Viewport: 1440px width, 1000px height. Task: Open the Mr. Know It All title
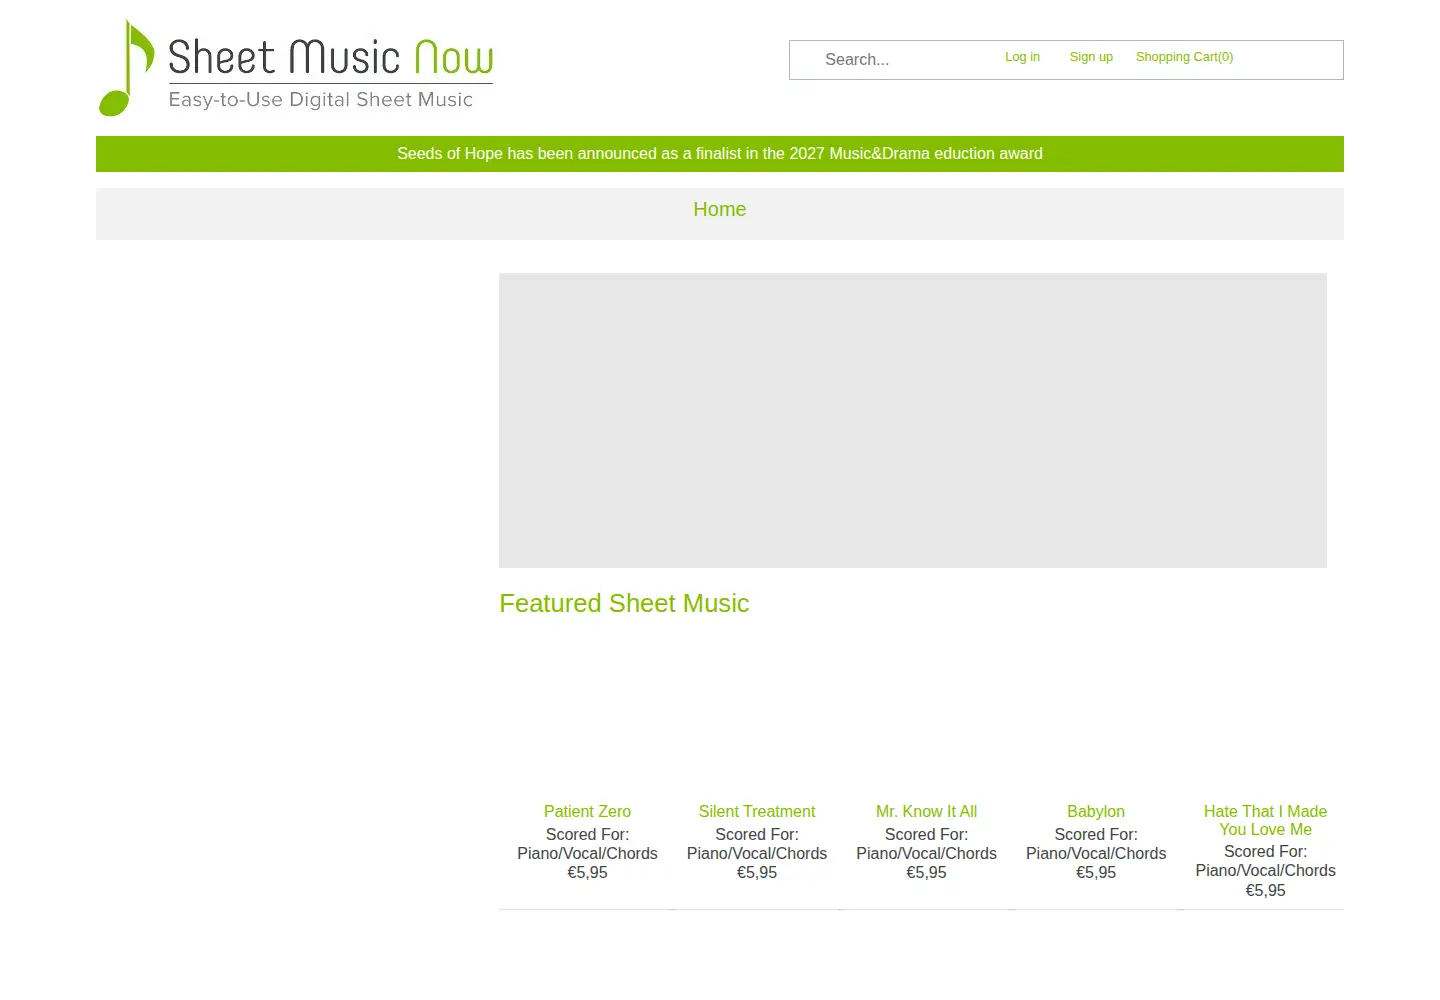point(926,811)
